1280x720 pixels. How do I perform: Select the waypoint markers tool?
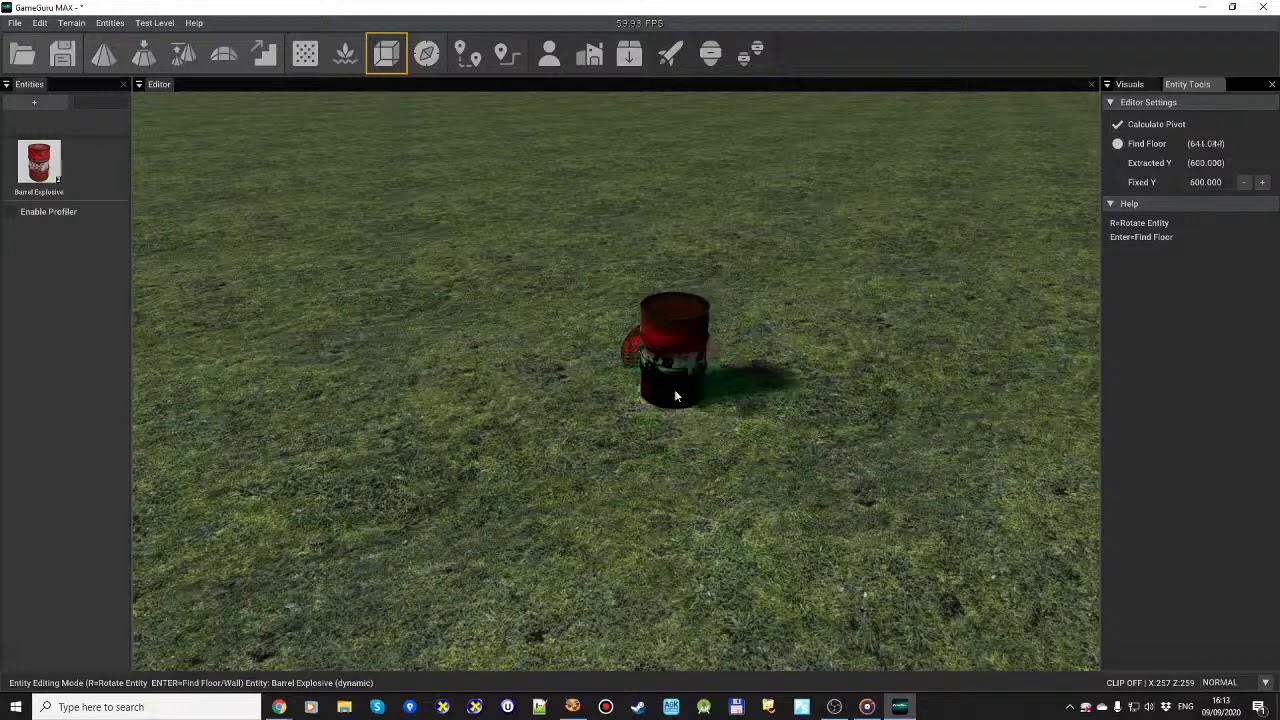click(x=468, y=54)
